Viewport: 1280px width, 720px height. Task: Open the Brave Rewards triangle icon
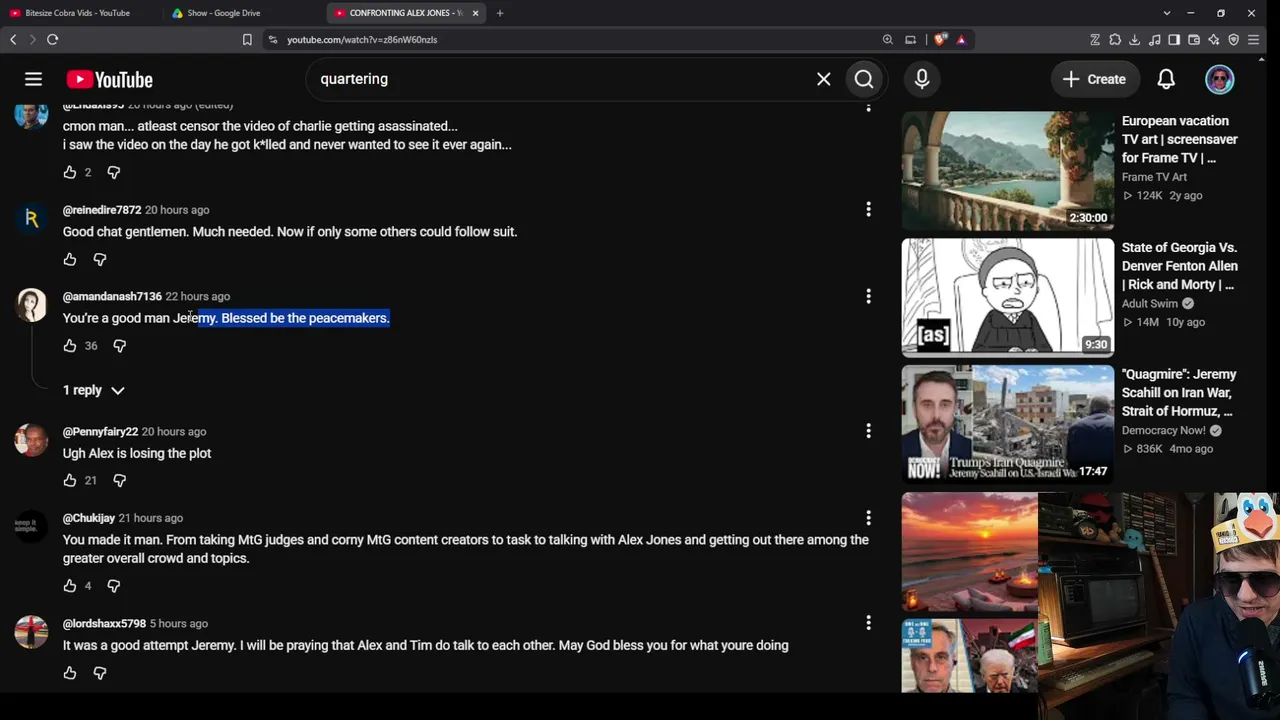(x=961, y=40)
